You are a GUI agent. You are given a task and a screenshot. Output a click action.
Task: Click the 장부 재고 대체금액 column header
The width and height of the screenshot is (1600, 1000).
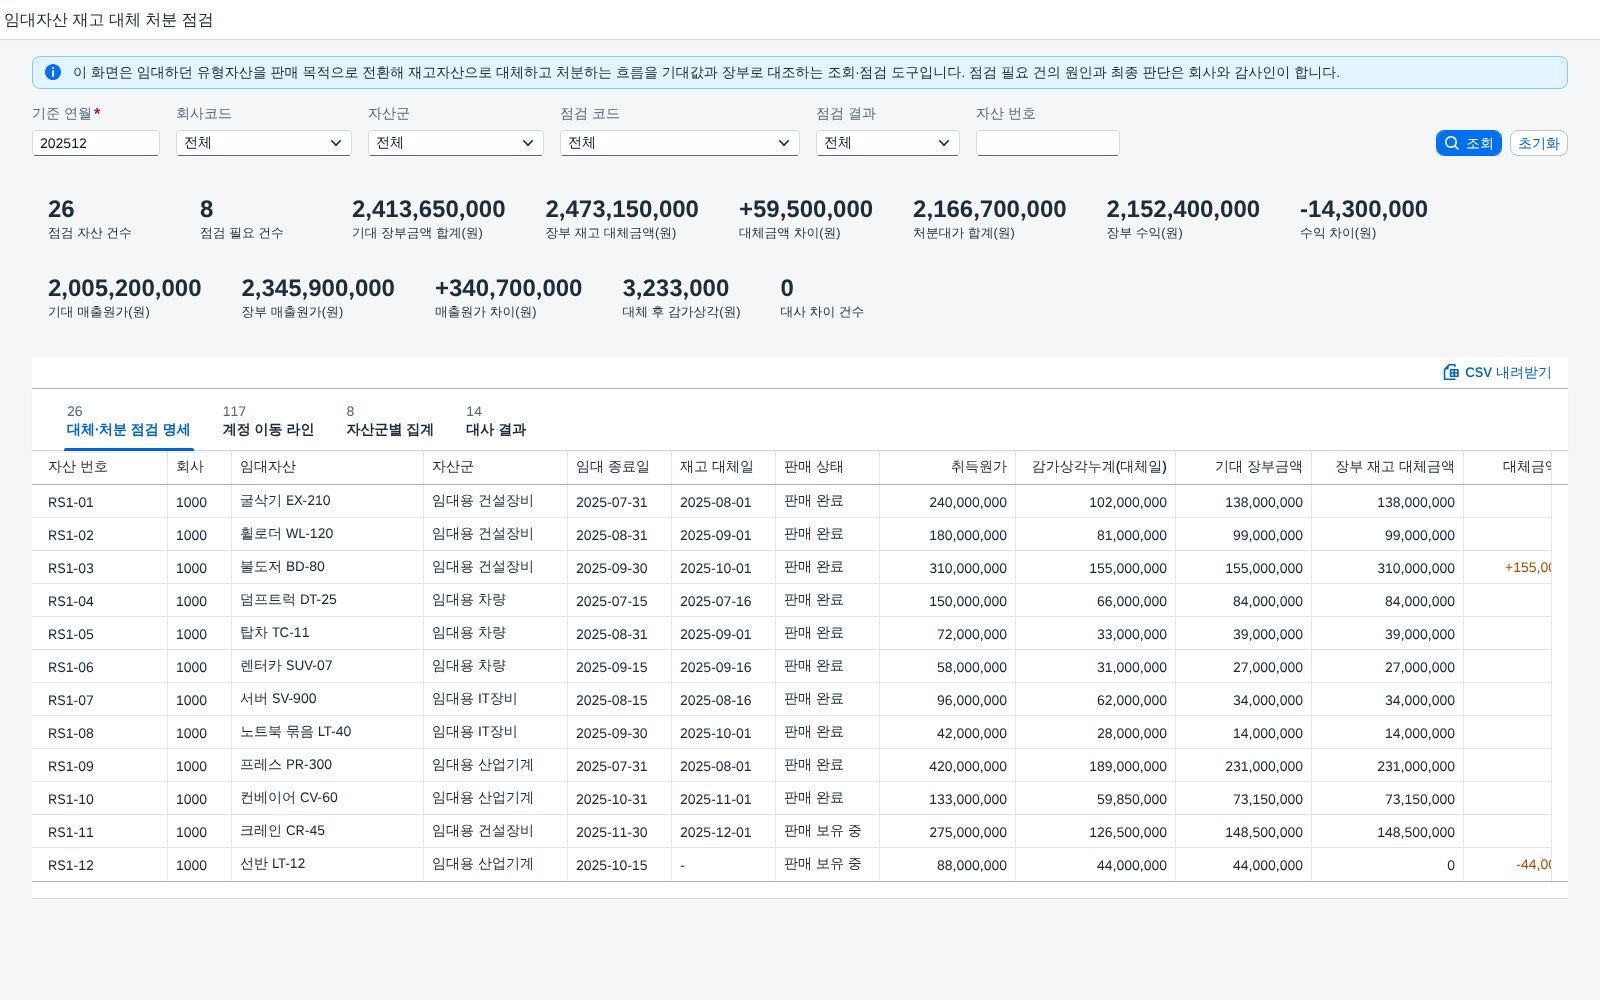tap(1388, 467)
